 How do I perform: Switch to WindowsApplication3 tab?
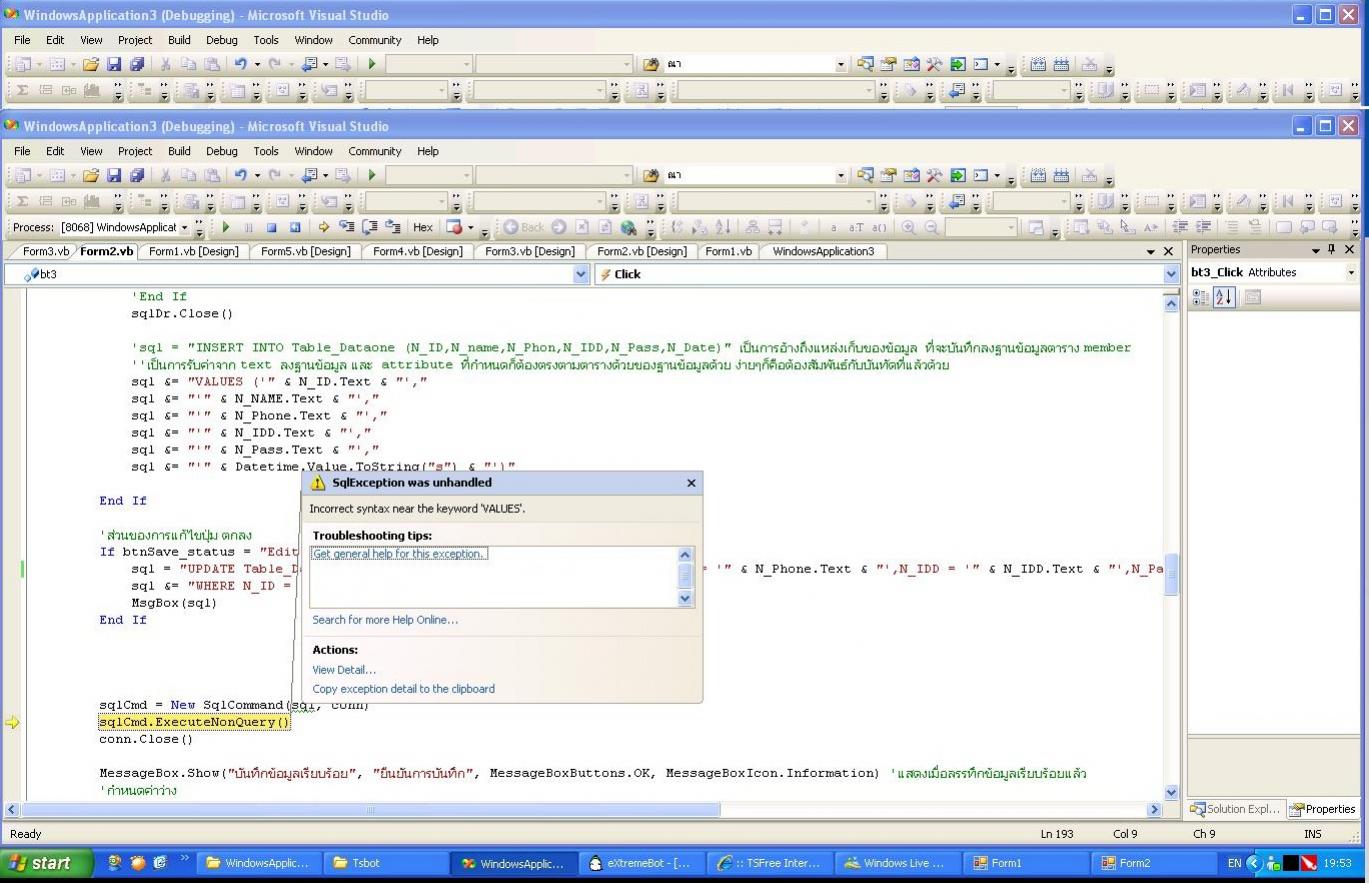pyautogui.click(x=823, y=251)
